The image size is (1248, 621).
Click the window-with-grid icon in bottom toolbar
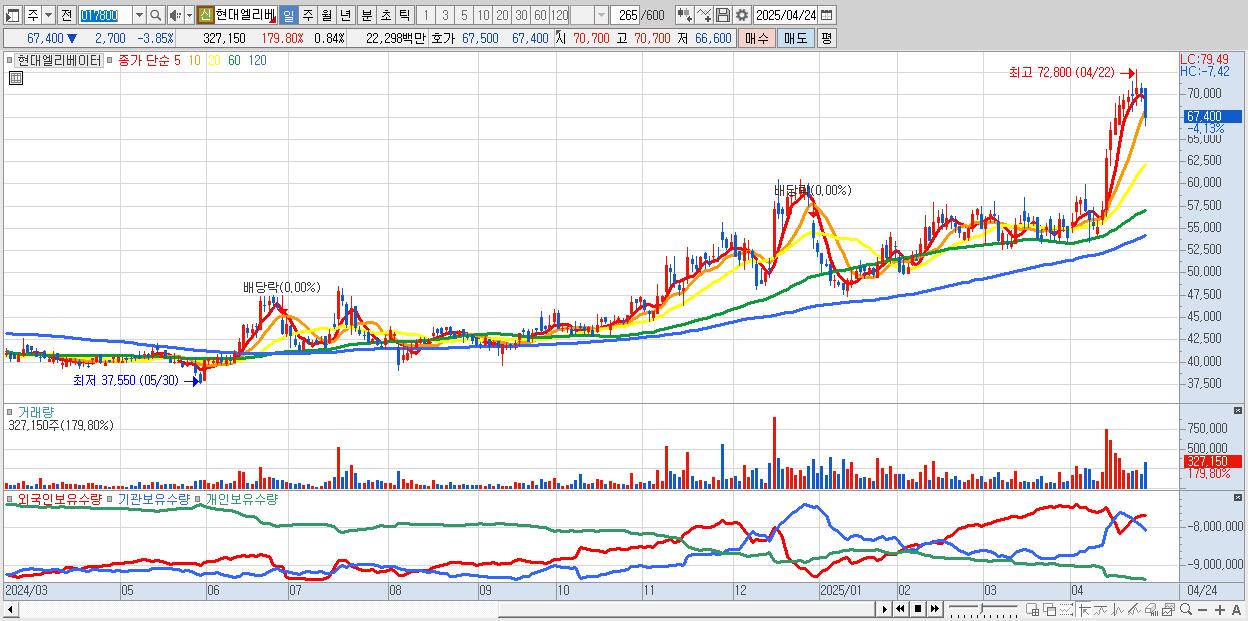pyautogui.click(x=1032, y=609)
